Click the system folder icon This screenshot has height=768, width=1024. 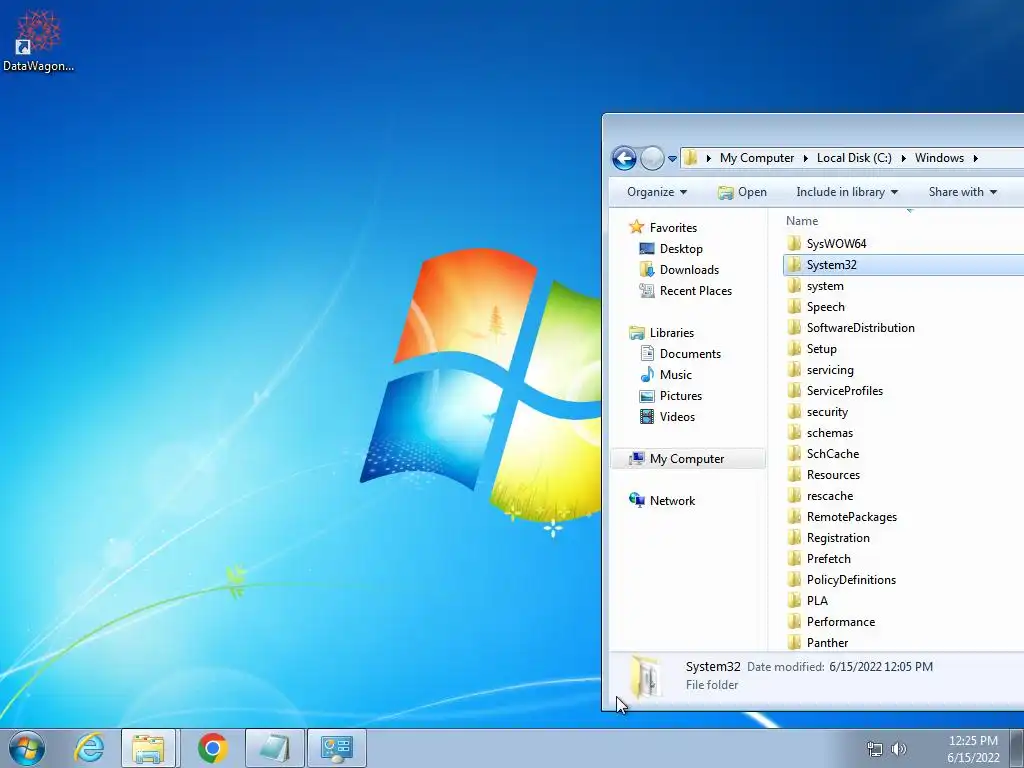tap(794, 285)
